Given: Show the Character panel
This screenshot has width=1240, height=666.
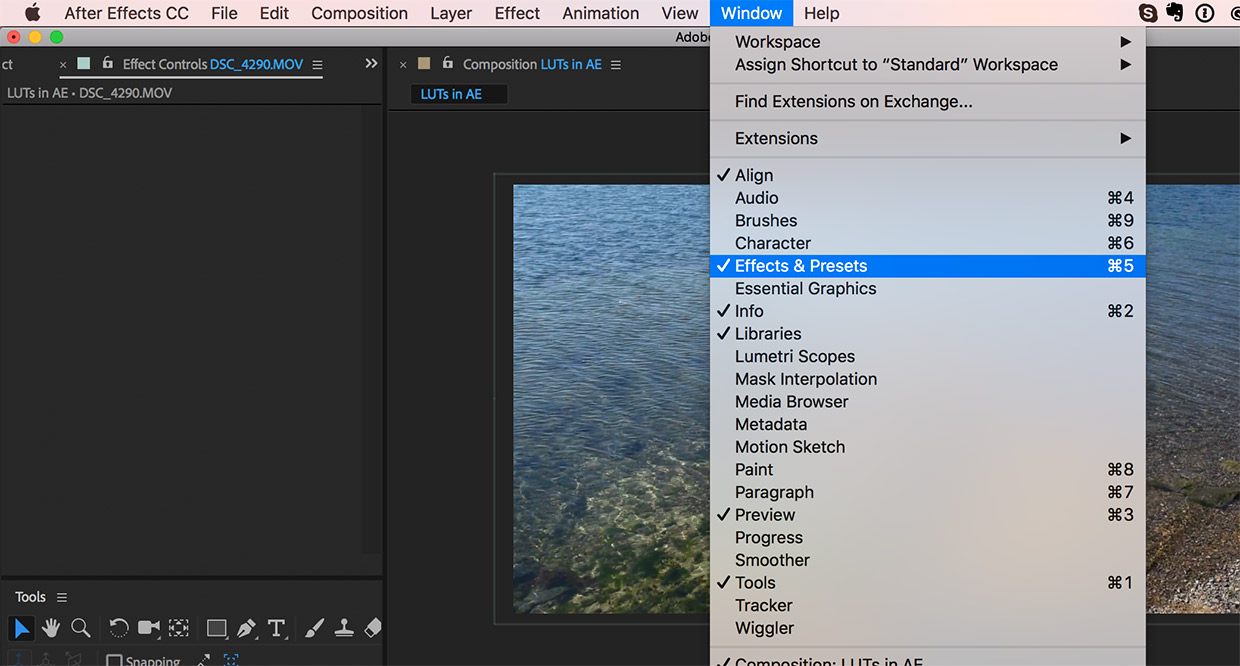Looking at the screenshot, I should point(928,243).
